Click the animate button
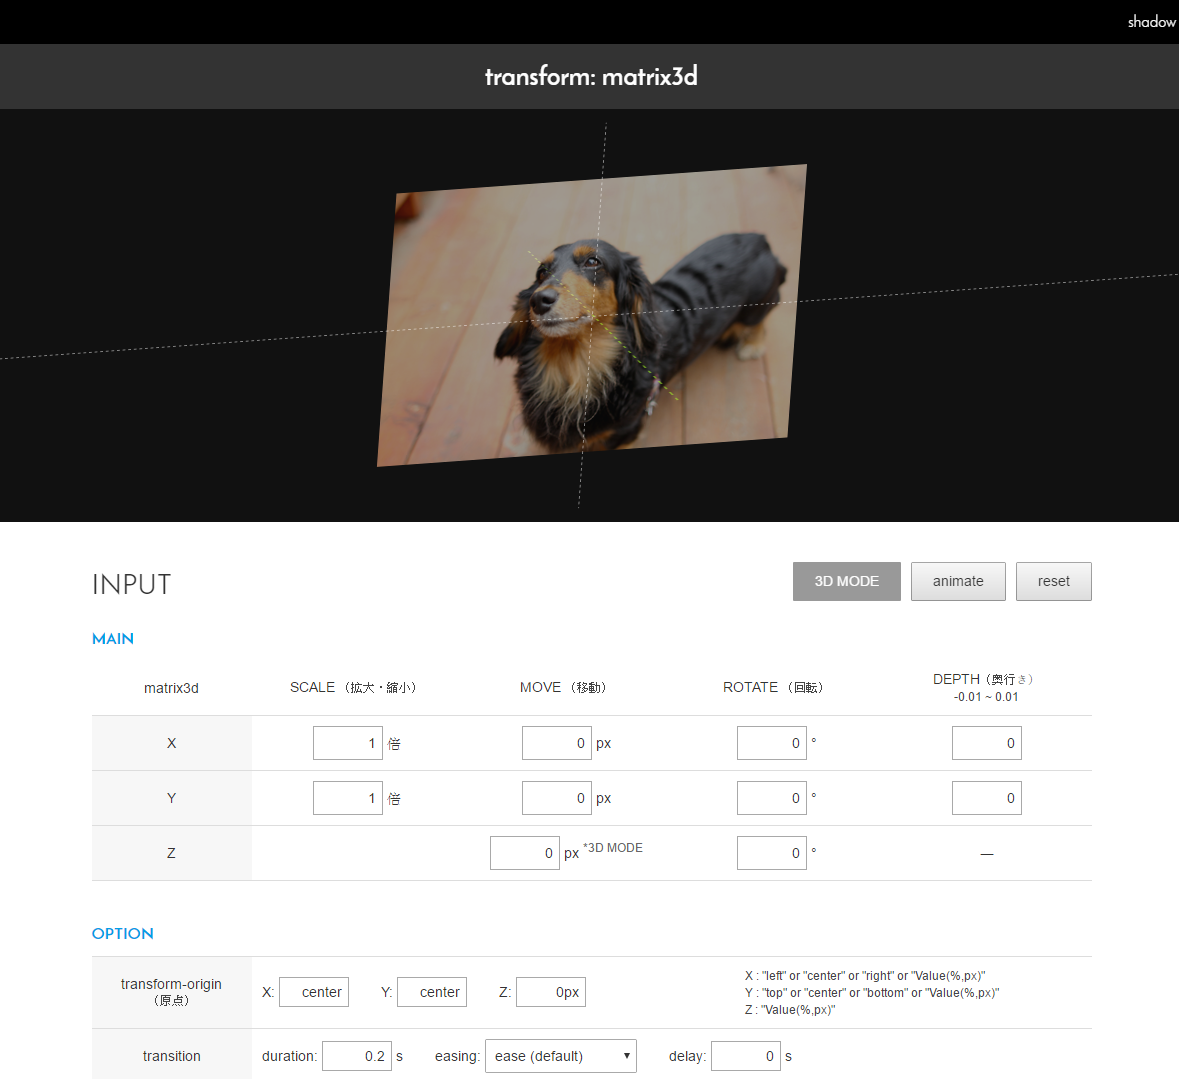 tap(958, 581)
